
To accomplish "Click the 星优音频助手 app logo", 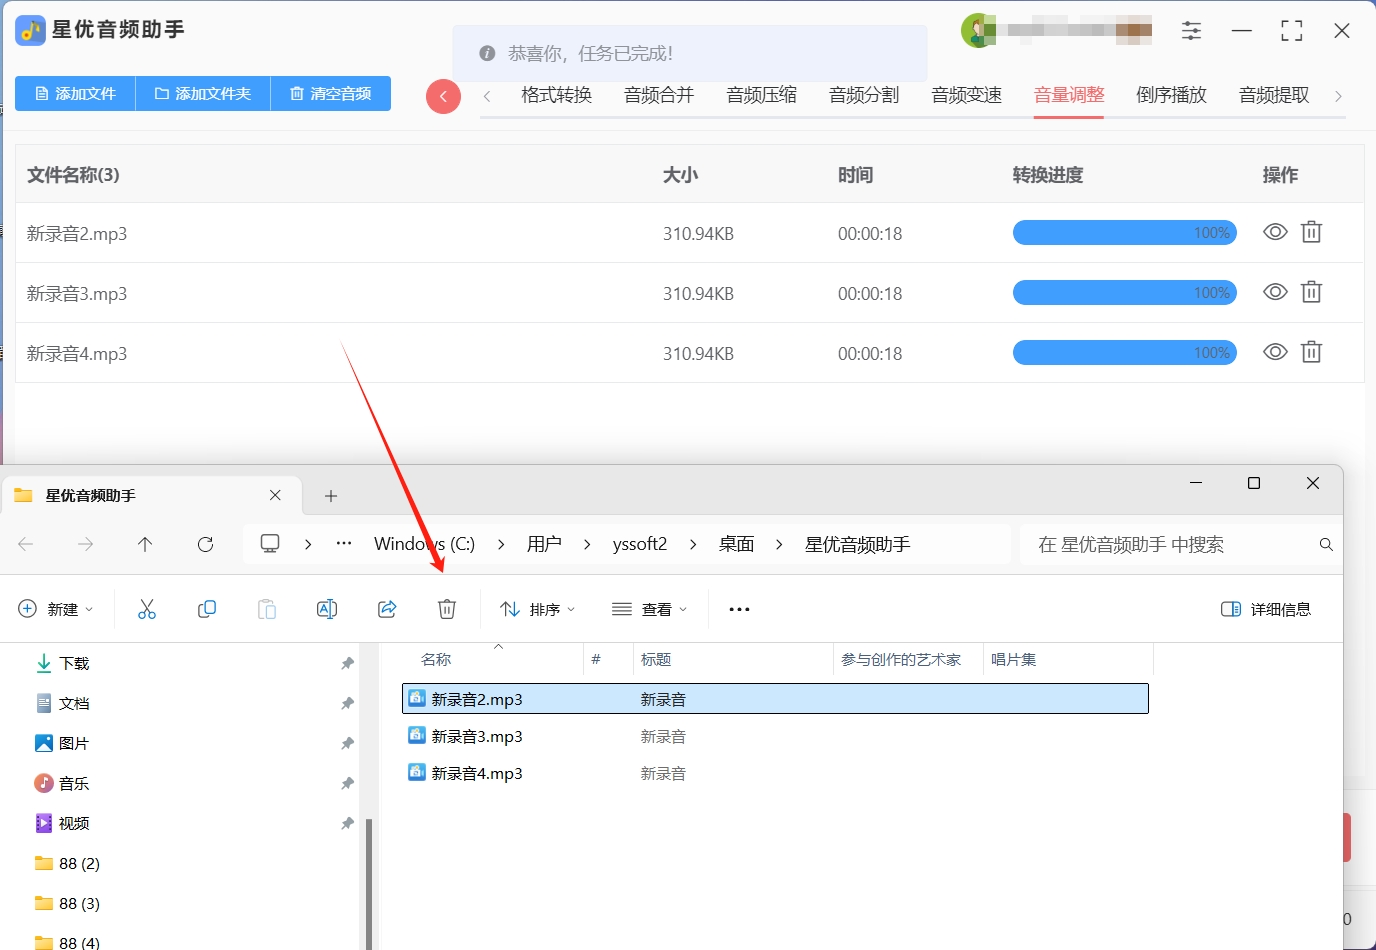I will pyautogui.click(x=31, y=30).
